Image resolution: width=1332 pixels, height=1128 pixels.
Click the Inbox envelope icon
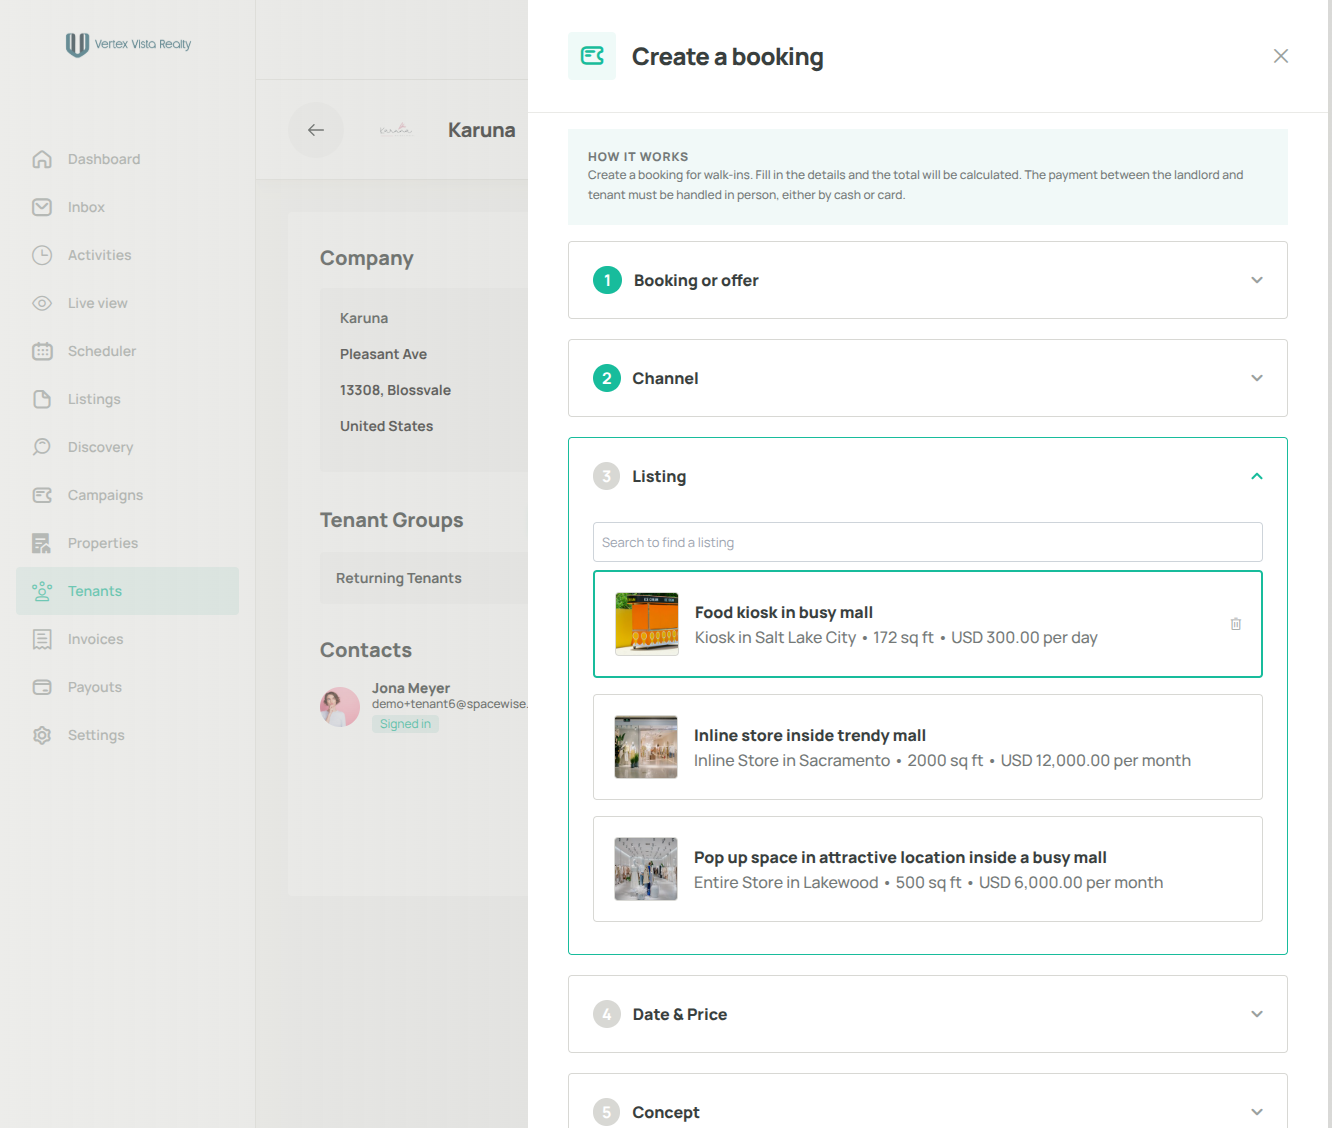(42, 207)
